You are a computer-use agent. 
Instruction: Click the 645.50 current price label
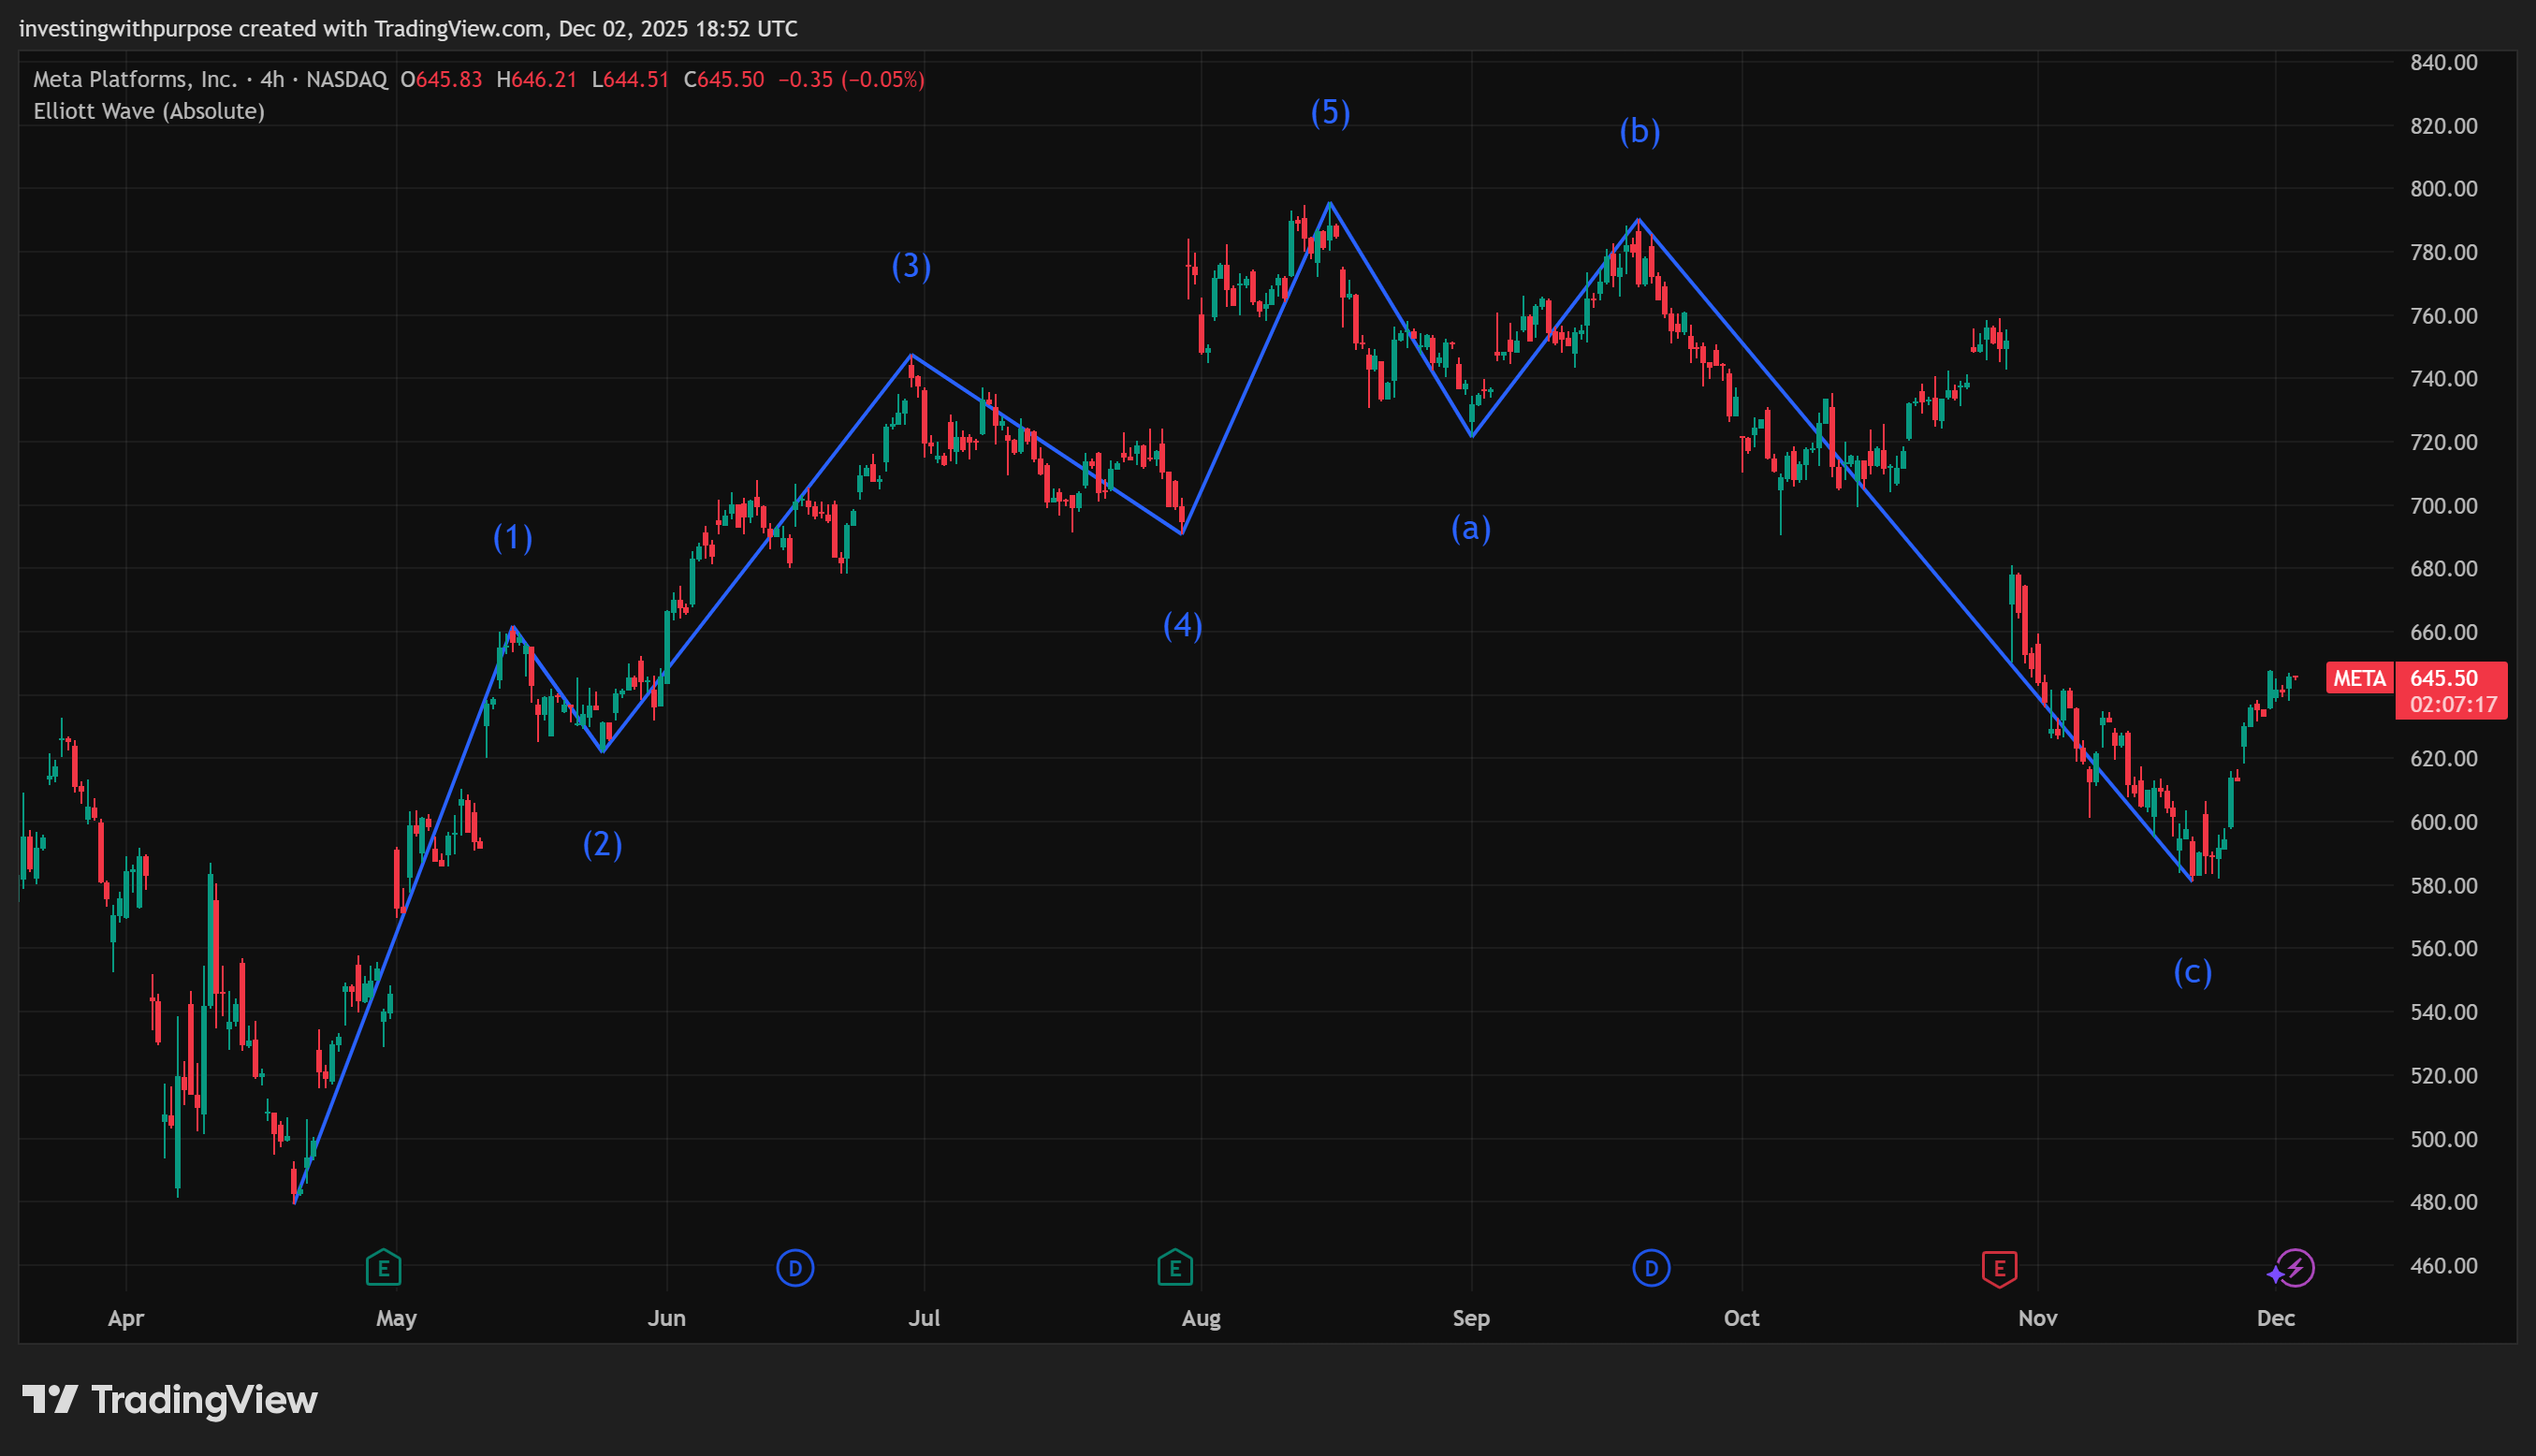pyautogui.click(x=2443, y=678)
